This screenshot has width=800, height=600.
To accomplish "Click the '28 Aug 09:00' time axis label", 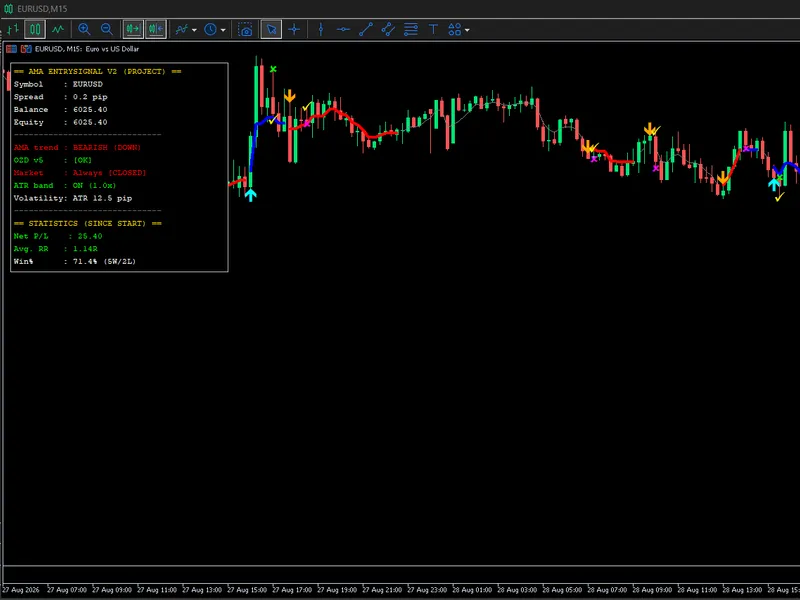I will click(652, 590).
